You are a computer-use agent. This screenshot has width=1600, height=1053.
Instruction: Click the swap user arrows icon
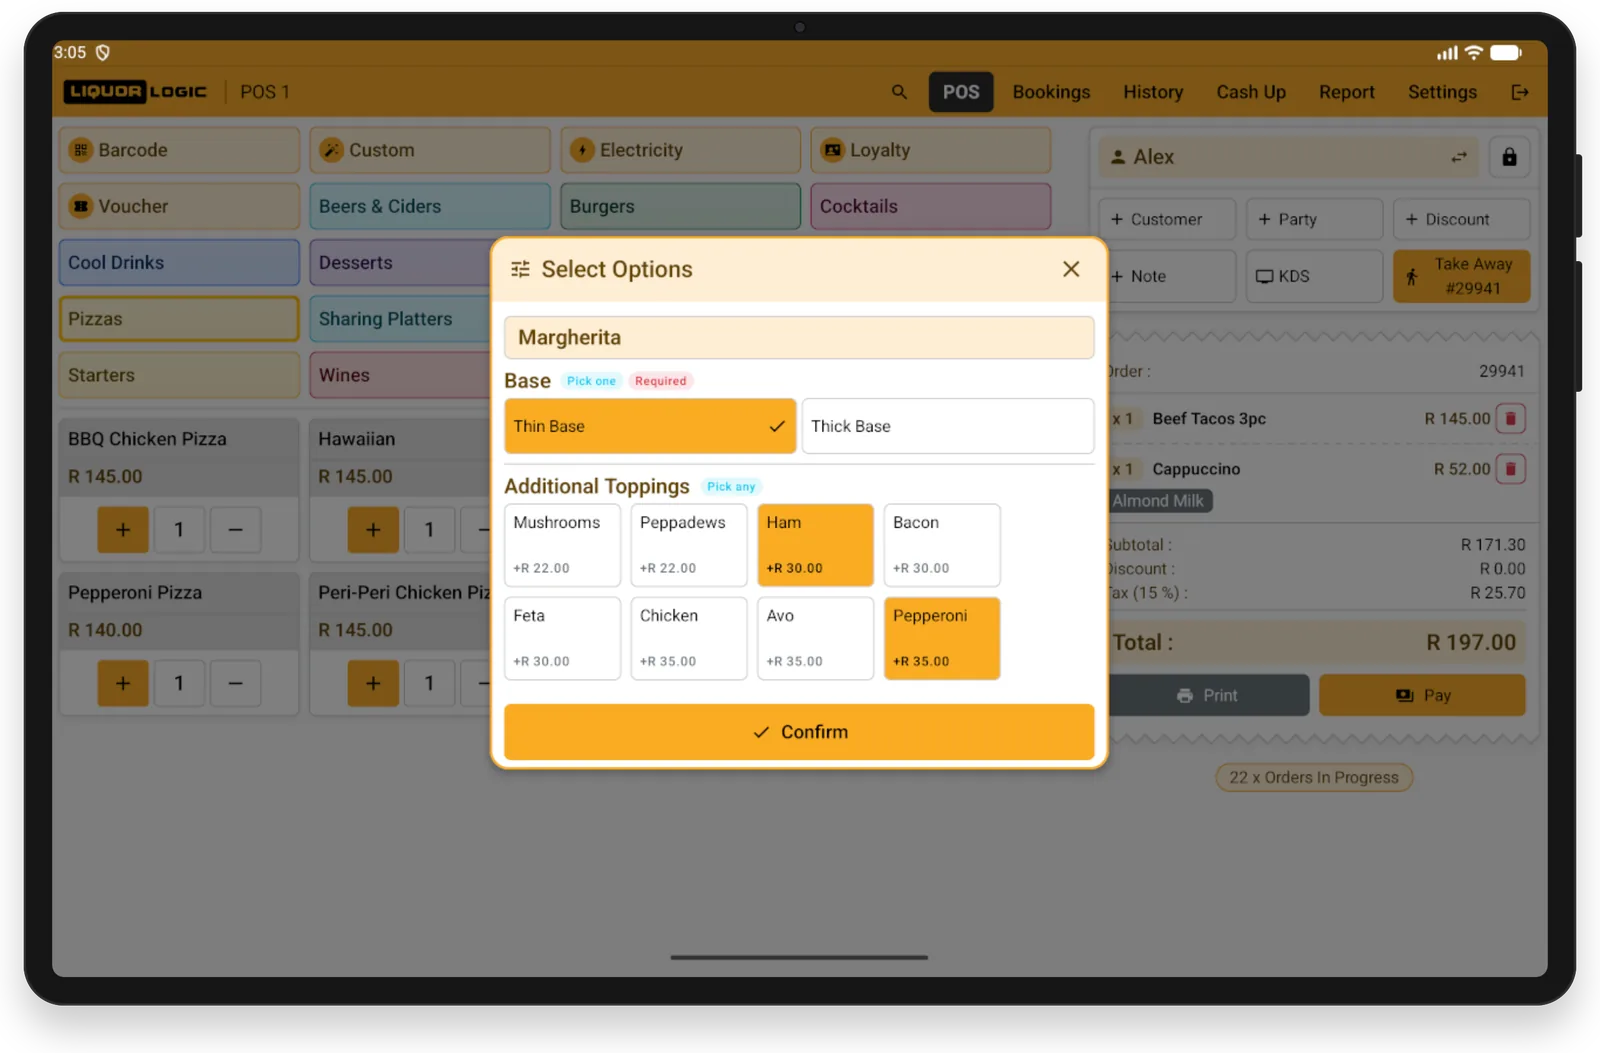pos(1459,157)
